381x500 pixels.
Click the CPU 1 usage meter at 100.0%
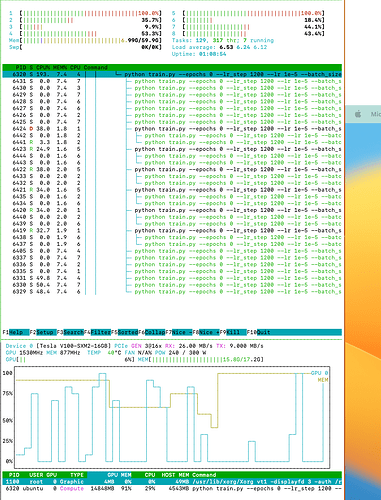[85, 13]
